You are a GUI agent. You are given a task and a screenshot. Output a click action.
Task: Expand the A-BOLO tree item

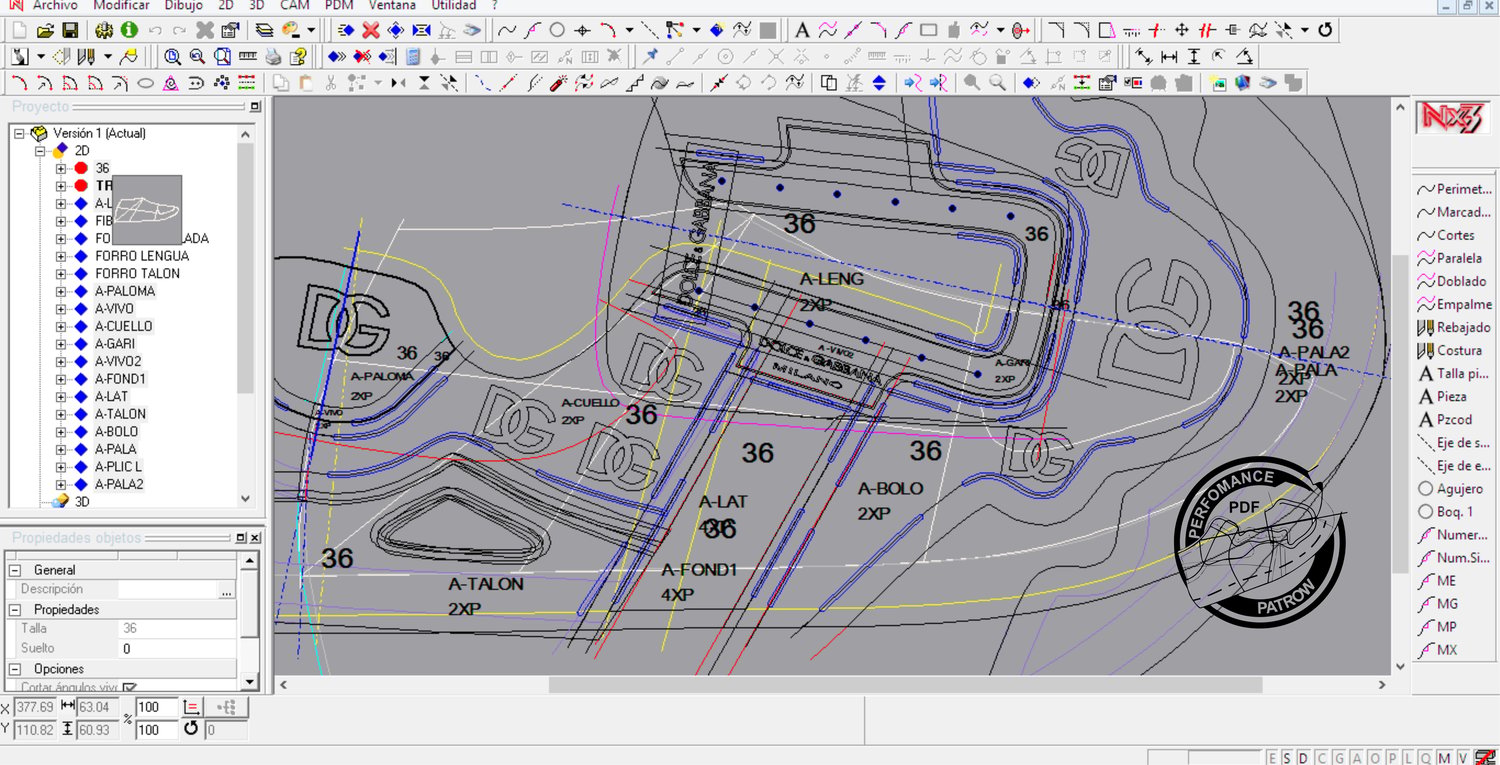tap(61, 432)
